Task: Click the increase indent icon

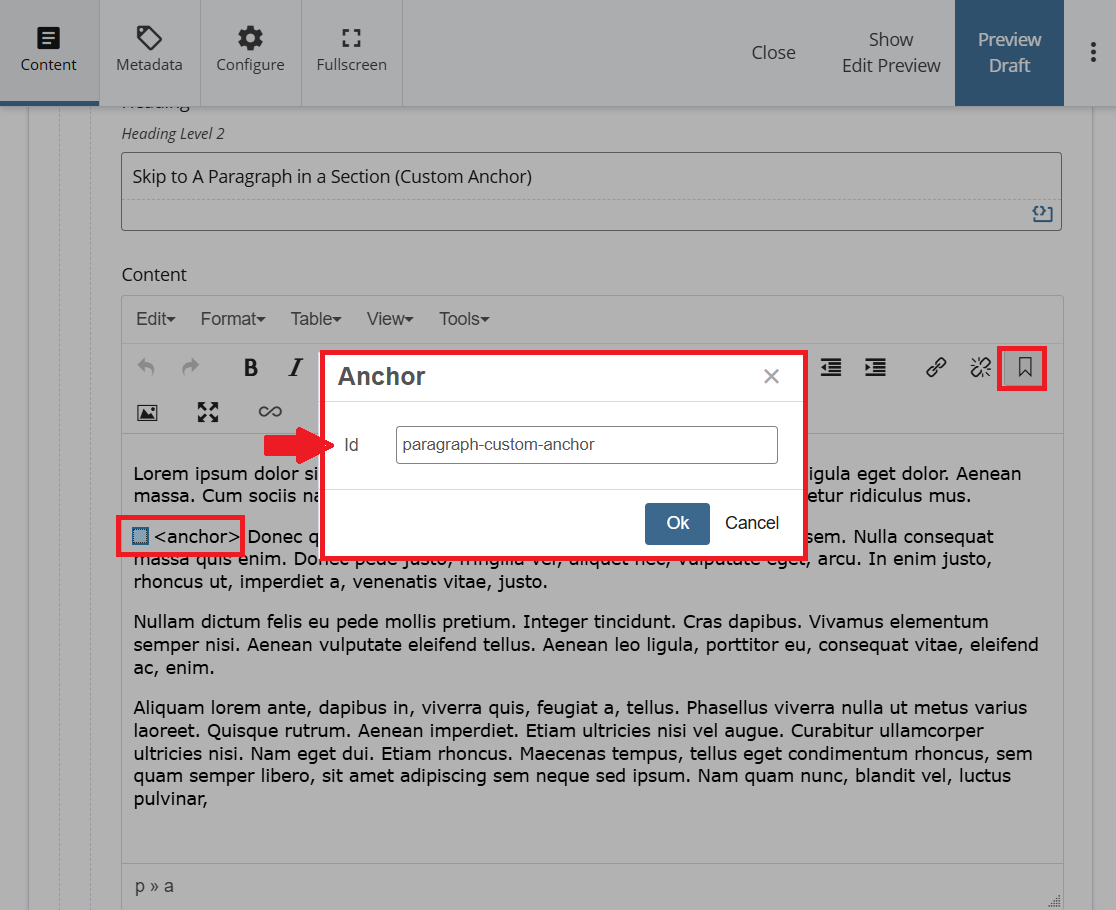Action: tap(875, 368)
